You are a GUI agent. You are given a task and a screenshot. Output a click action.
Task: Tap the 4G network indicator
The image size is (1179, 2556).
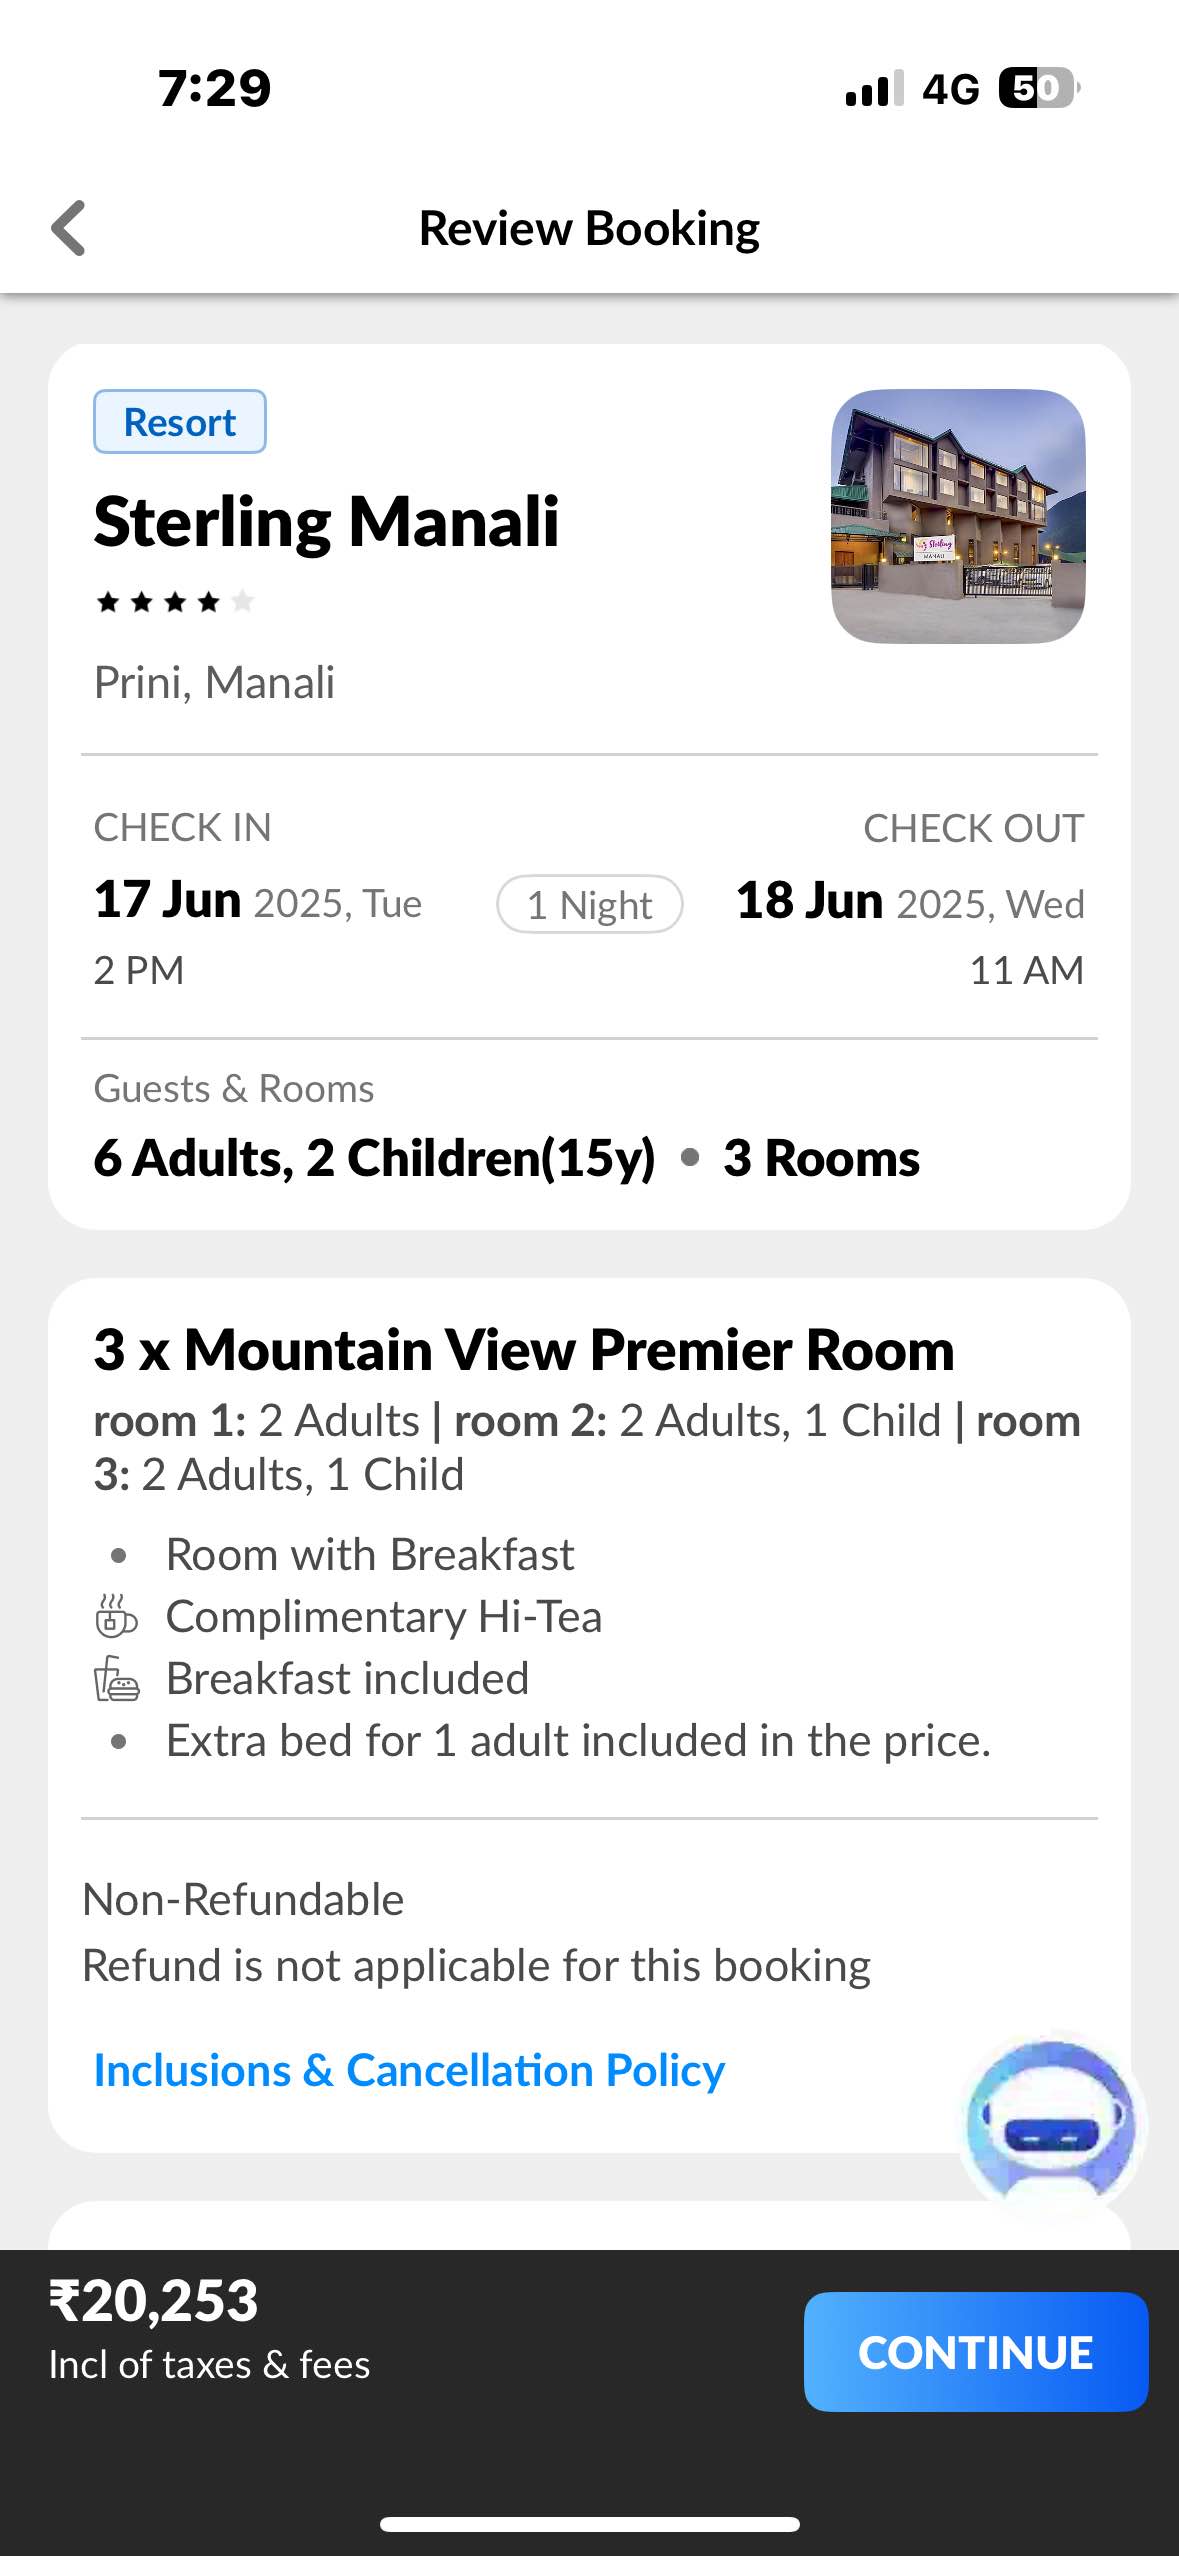click(x=950, y=89)
